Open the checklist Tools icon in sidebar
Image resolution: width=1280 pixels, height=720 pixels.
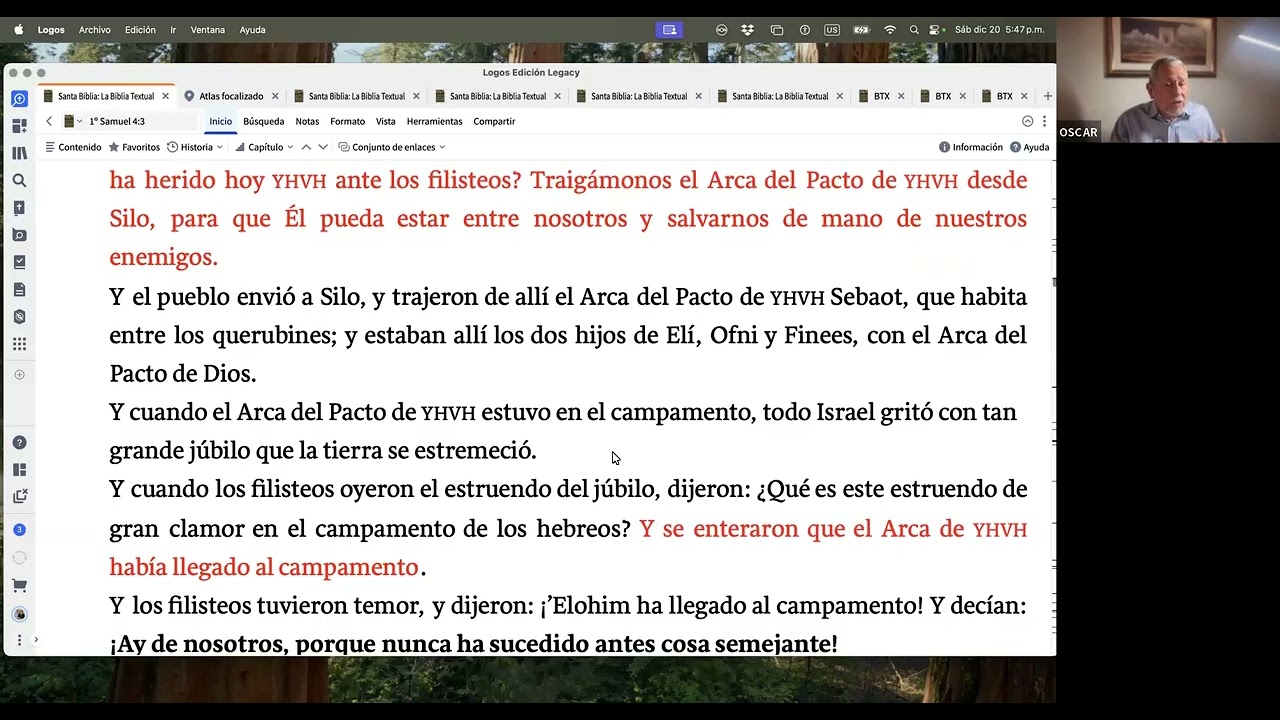pos(19,262)
